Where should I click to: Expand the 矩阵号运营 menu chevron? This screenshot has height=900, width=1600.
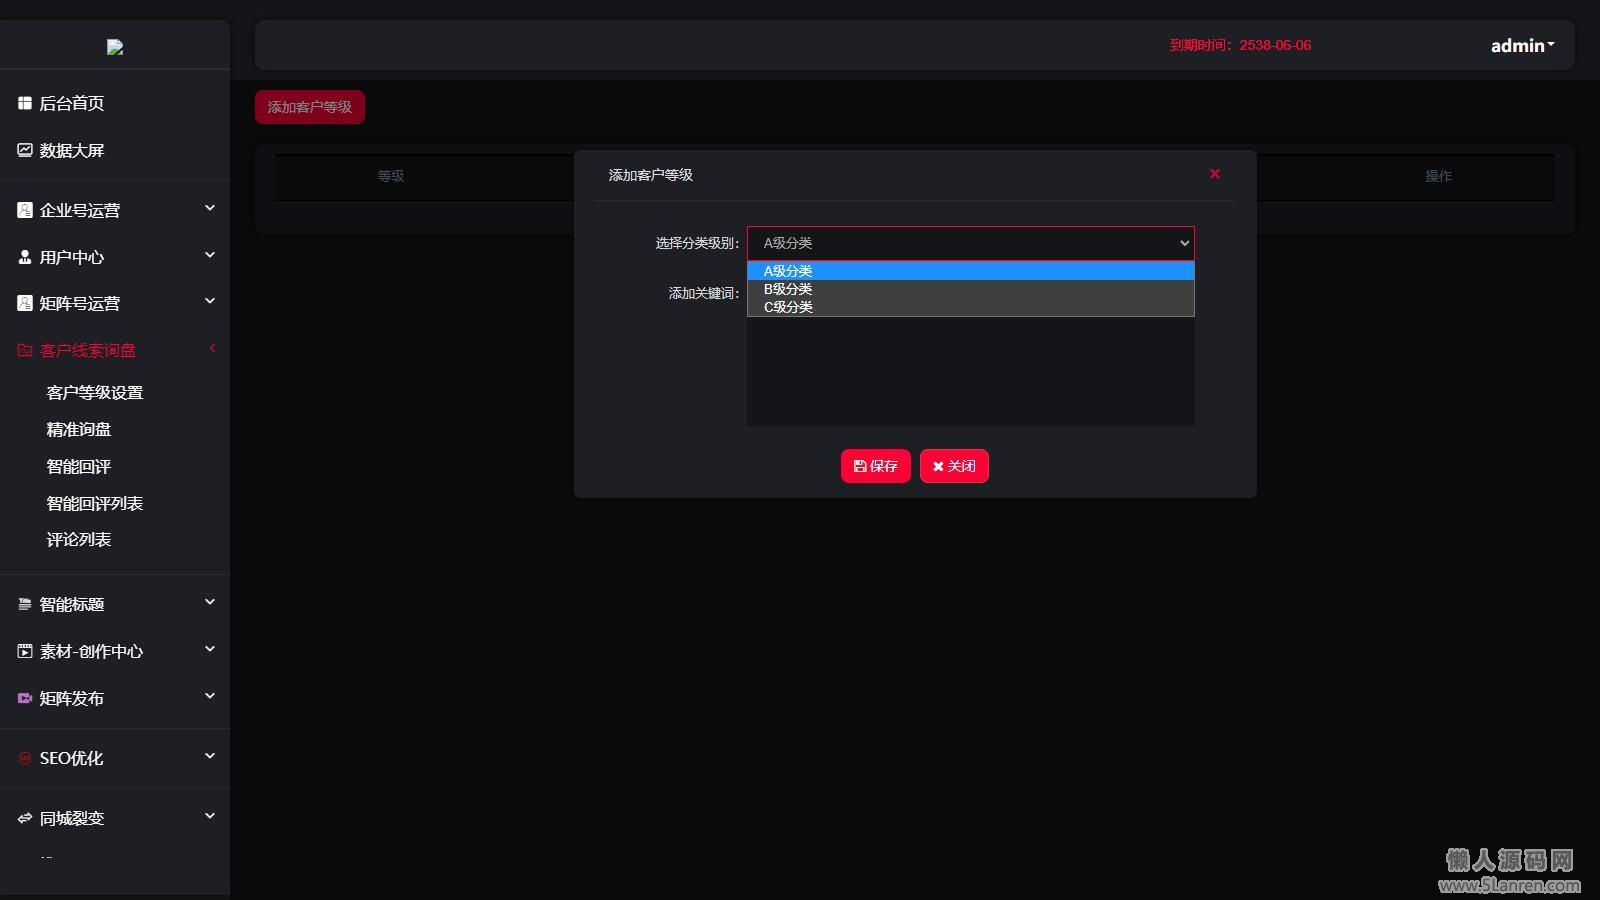(x=210, y=302)
